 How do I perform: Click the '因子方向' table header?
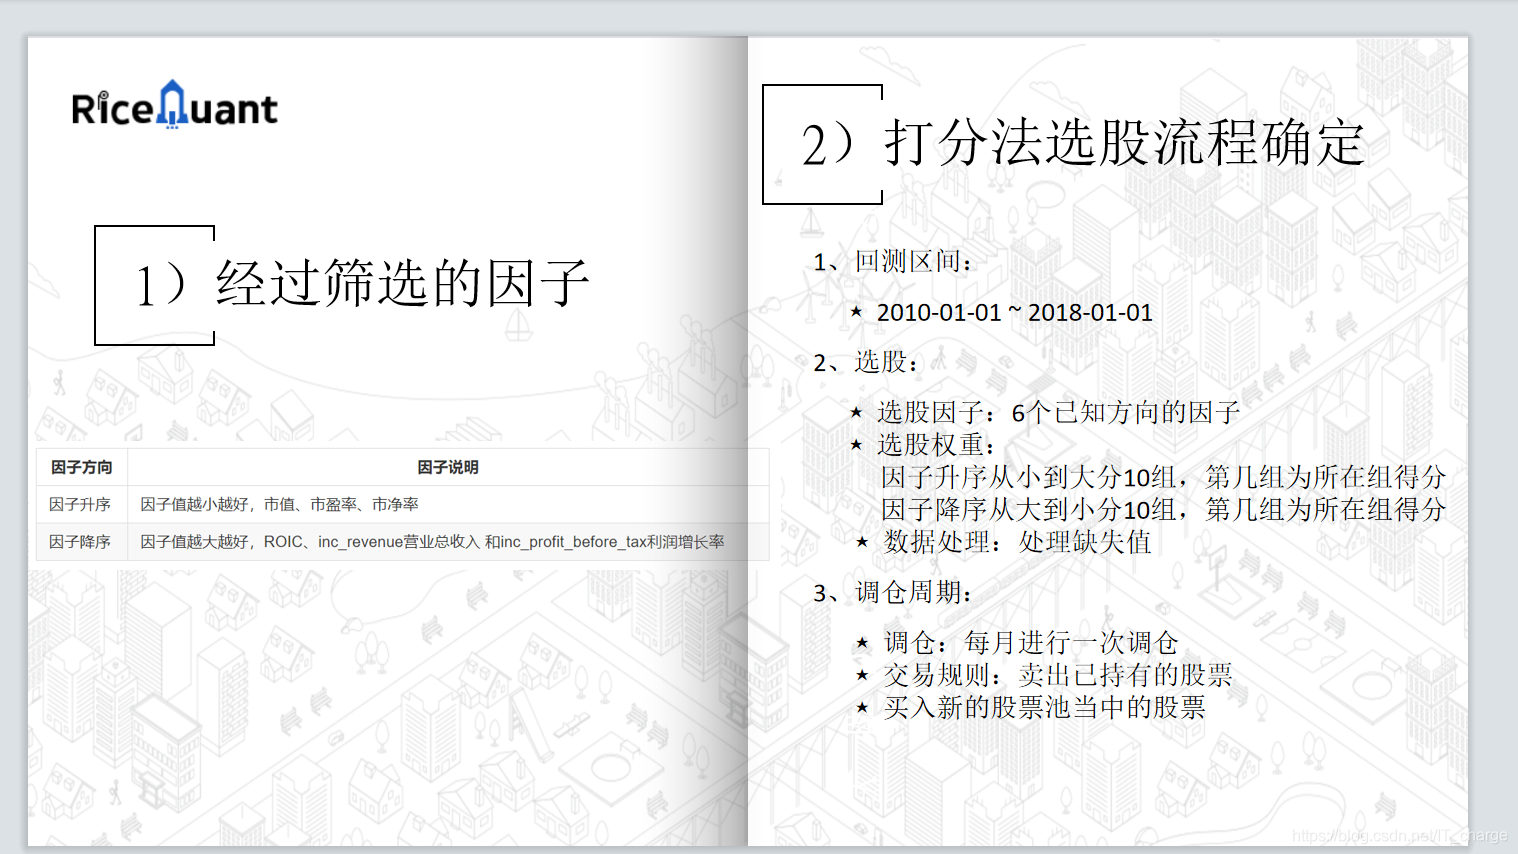(x=82, y=467)
